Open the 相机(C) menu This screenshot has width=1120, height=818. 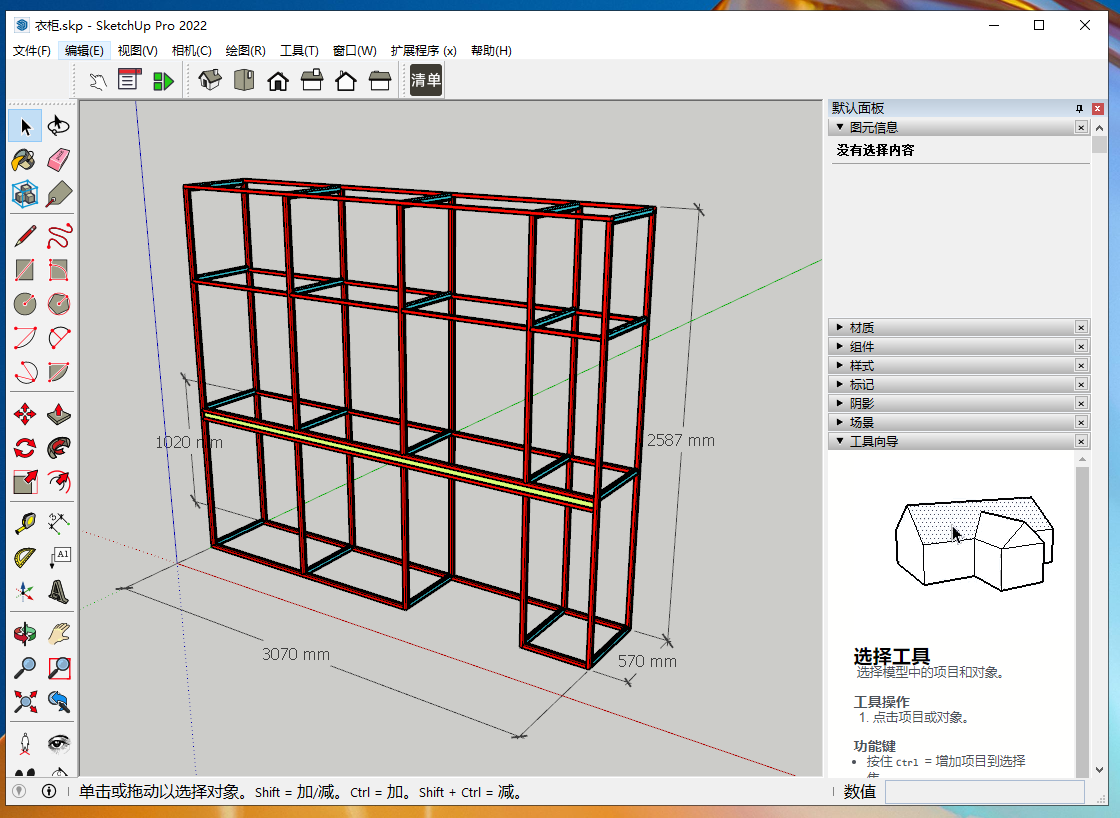coord(191,50)
